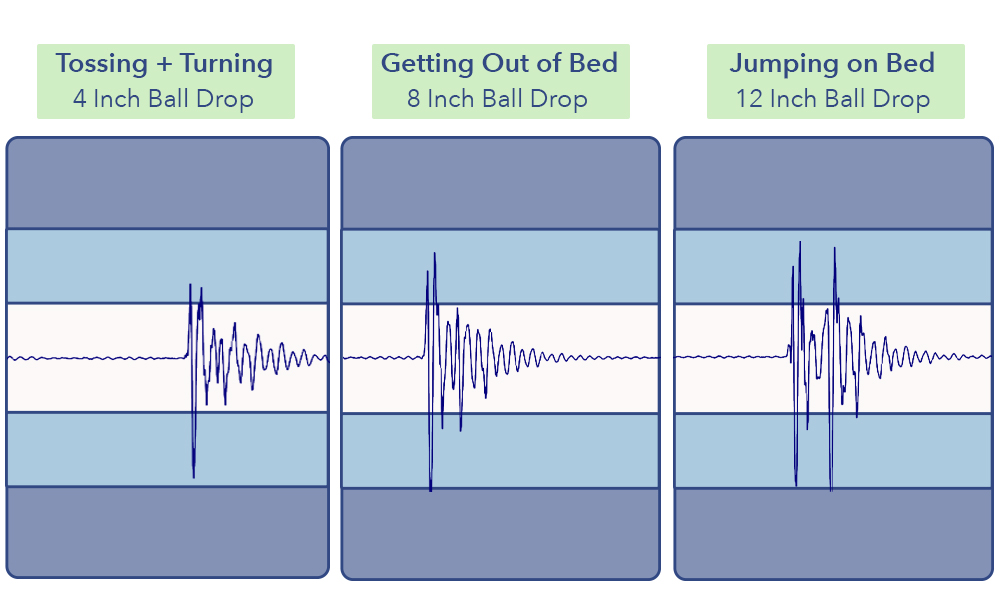Click the top dark band of the Tossing + Turning chart
This screenshot has width=1000, height=607.
coord(167,184)
